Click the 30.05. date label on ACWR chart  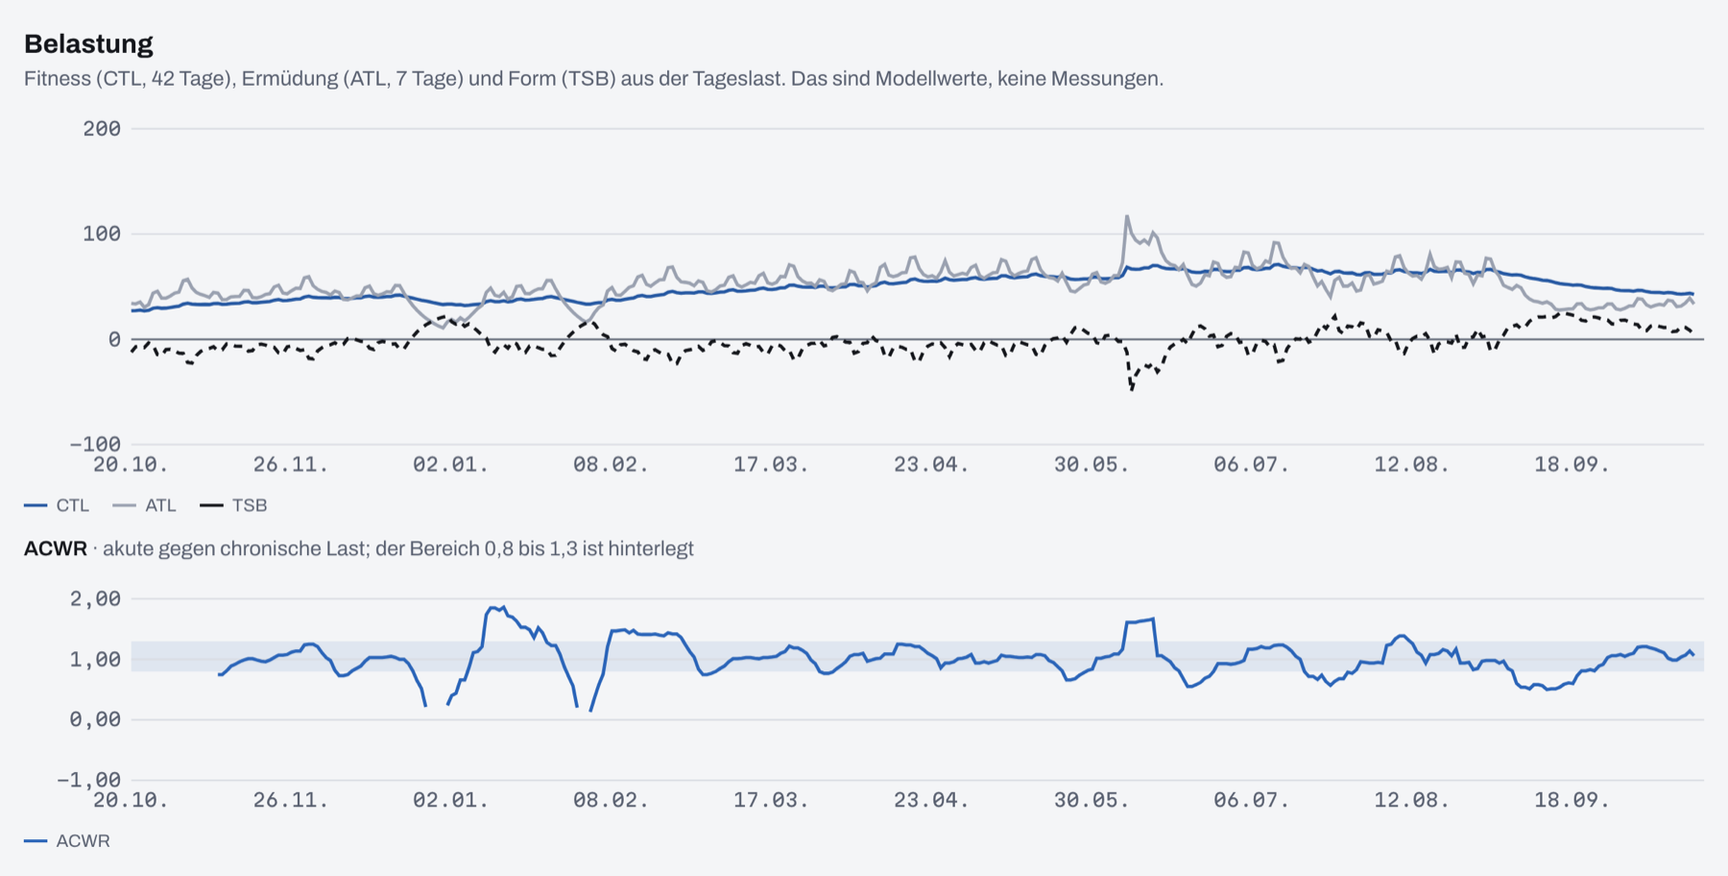1092,801
